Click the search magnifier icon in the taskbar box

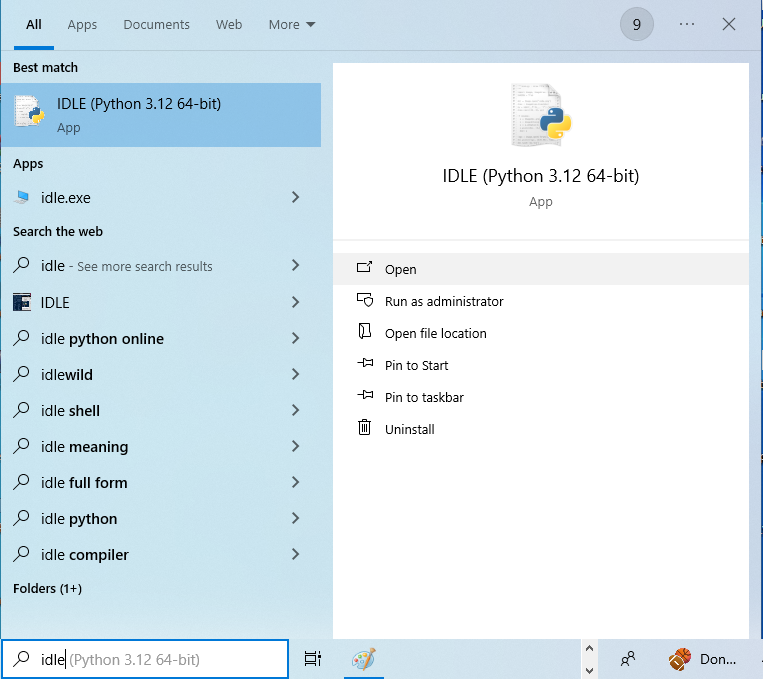tap(21, 659)
